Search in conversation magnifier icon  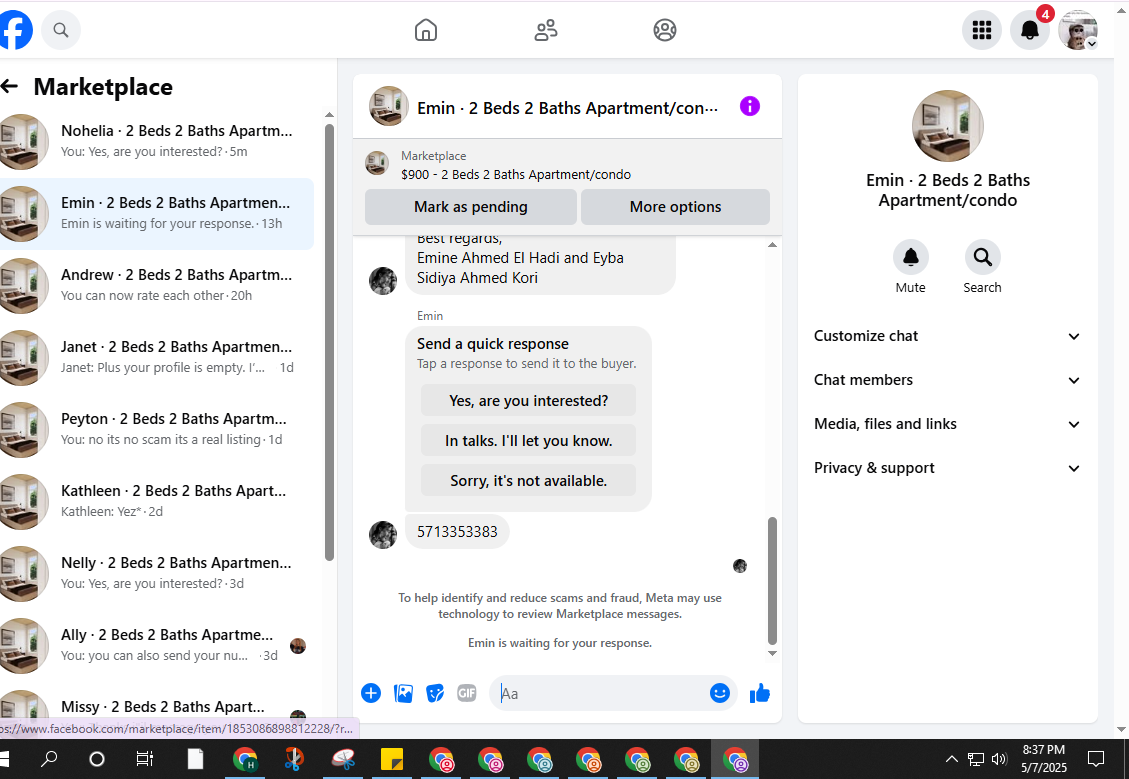(x=982, y=257)
